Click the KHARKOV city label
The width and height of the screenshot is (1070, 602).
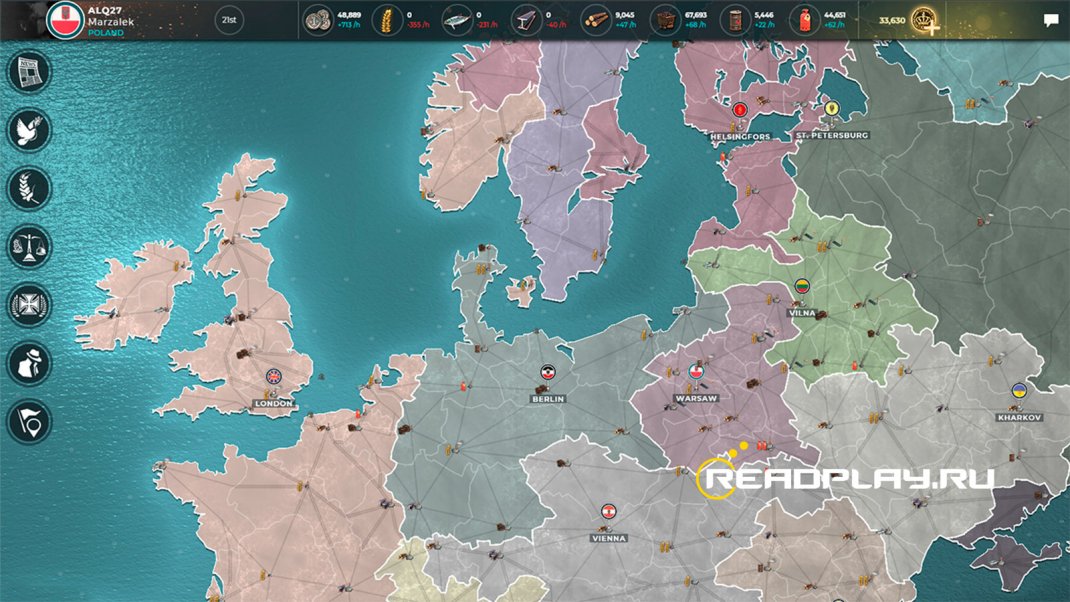pos(1020,417)
